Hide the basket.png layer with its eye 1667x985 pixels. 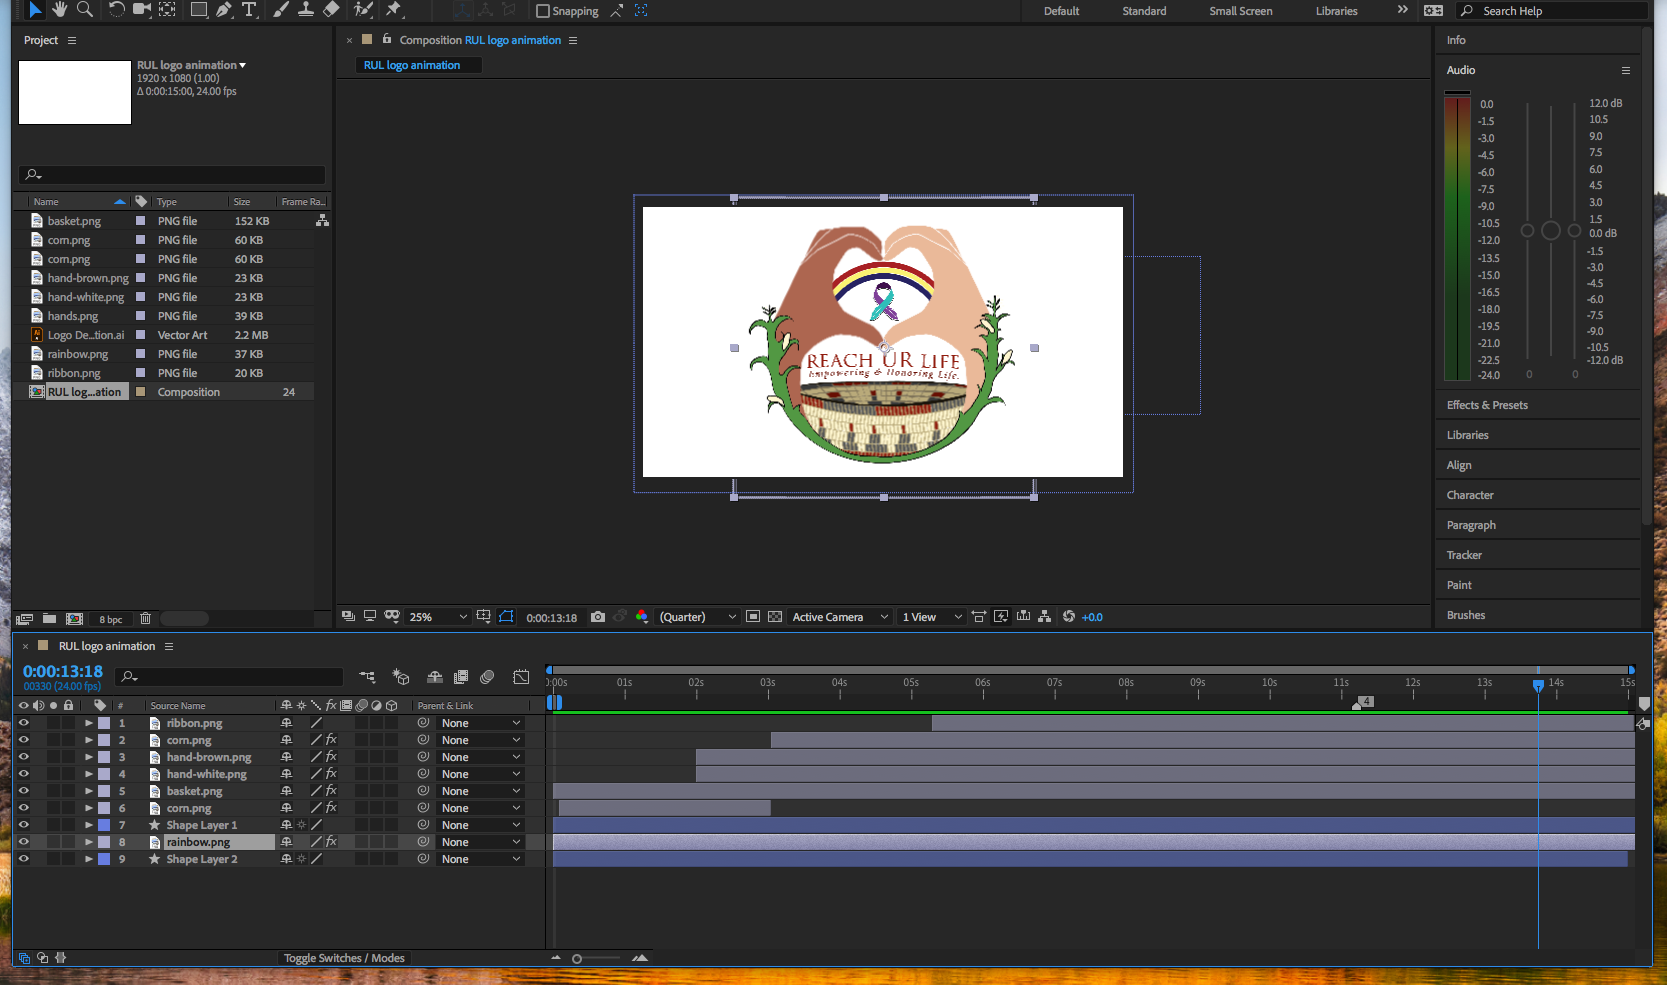tap(24, 791)
